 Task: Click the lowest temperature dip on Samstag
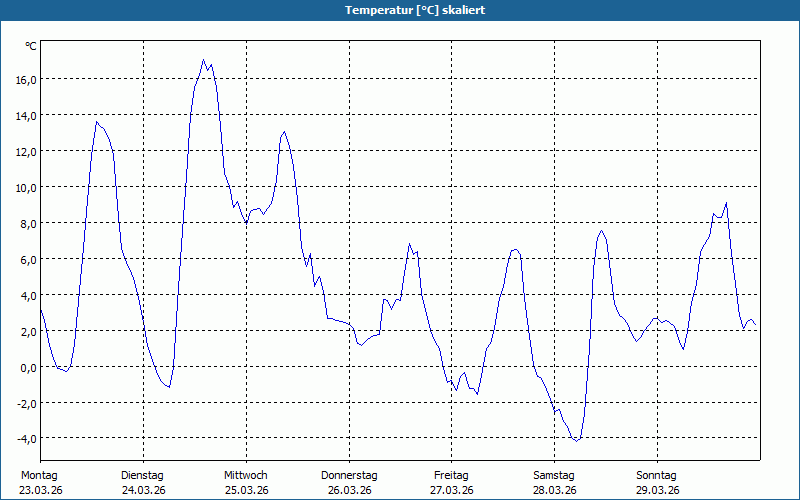coord(577,441)
